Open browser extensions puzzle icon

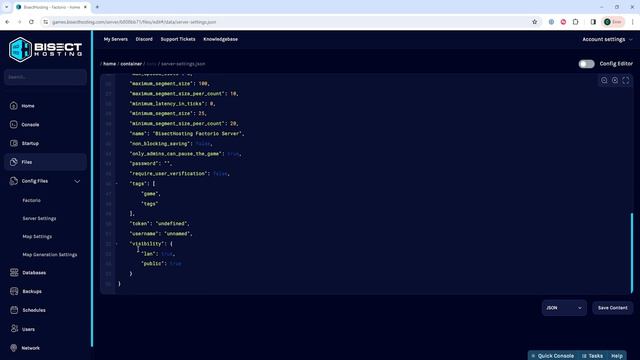coord(576,22)
